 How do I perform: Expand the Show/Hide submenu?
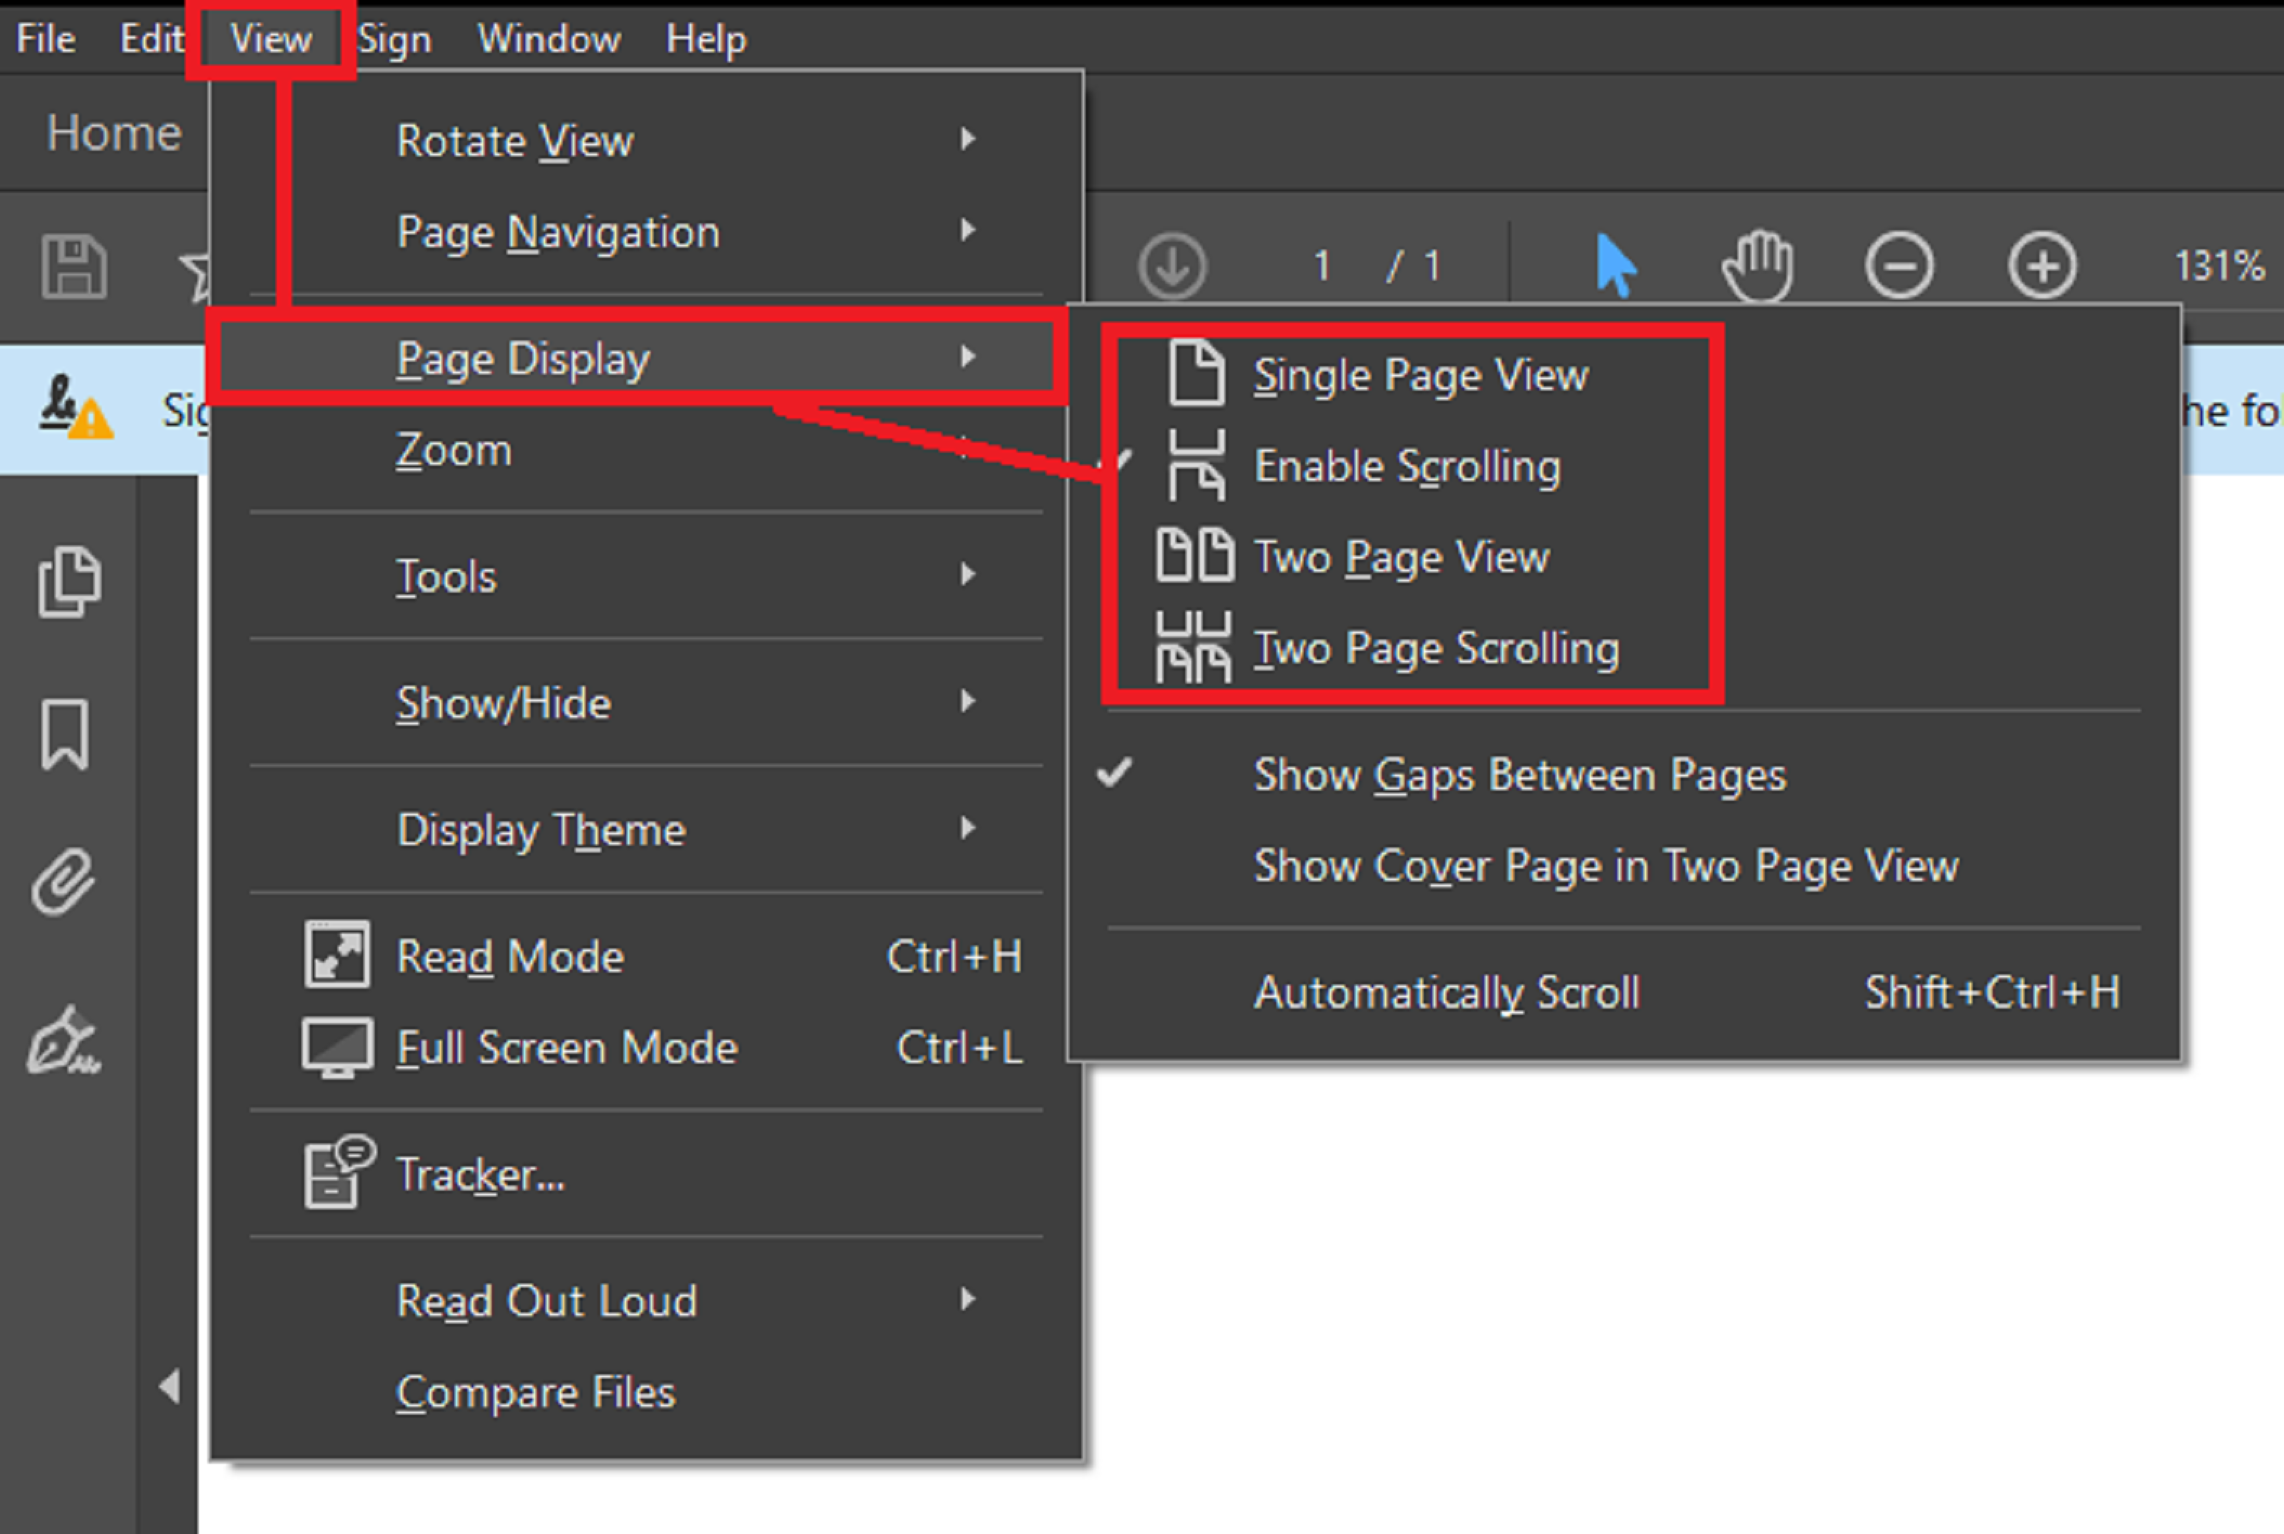[503, 703]
